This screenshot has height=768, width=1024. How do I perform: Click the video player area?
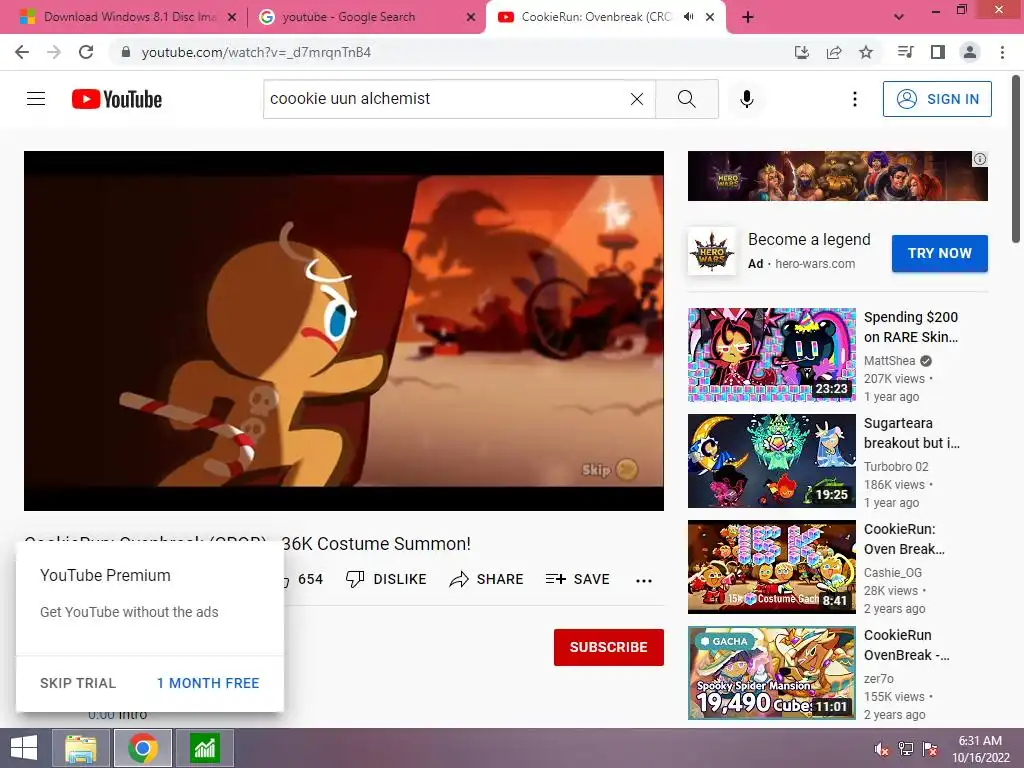coord(344,330)
